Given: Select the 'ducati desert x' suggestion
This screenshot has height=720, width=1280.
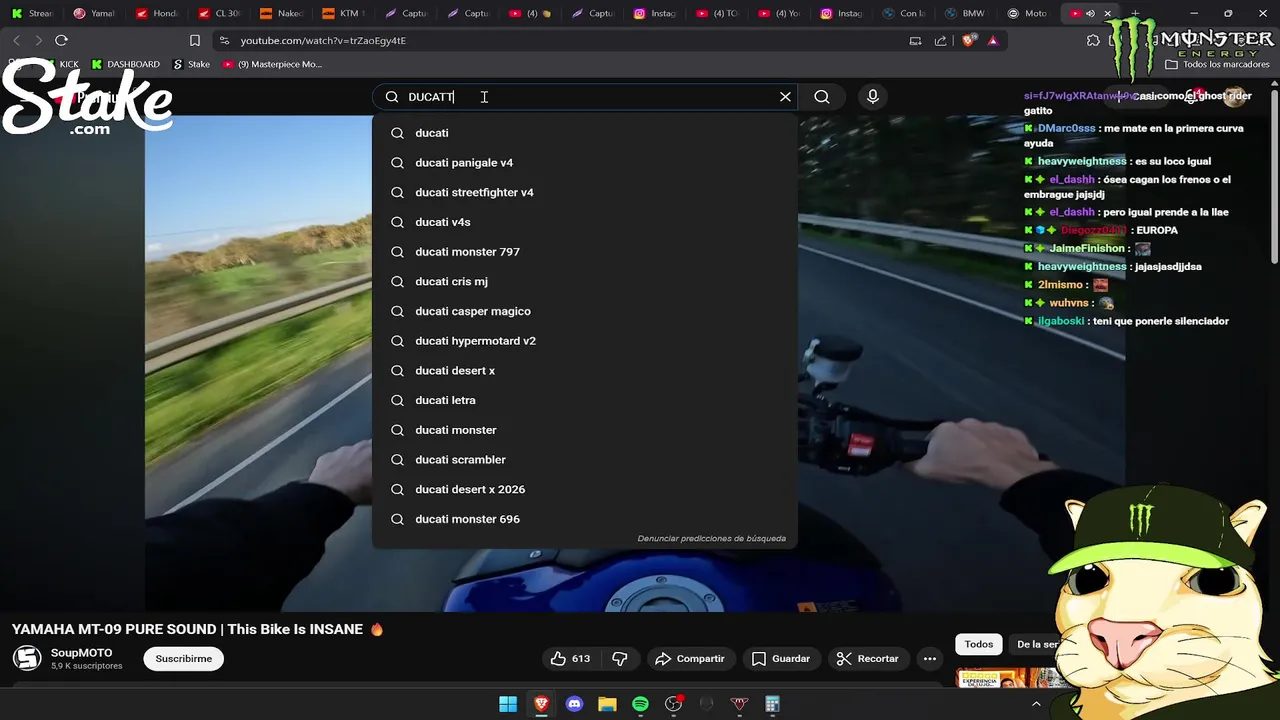Looking at the screenshot, I should tap(585, 370).
